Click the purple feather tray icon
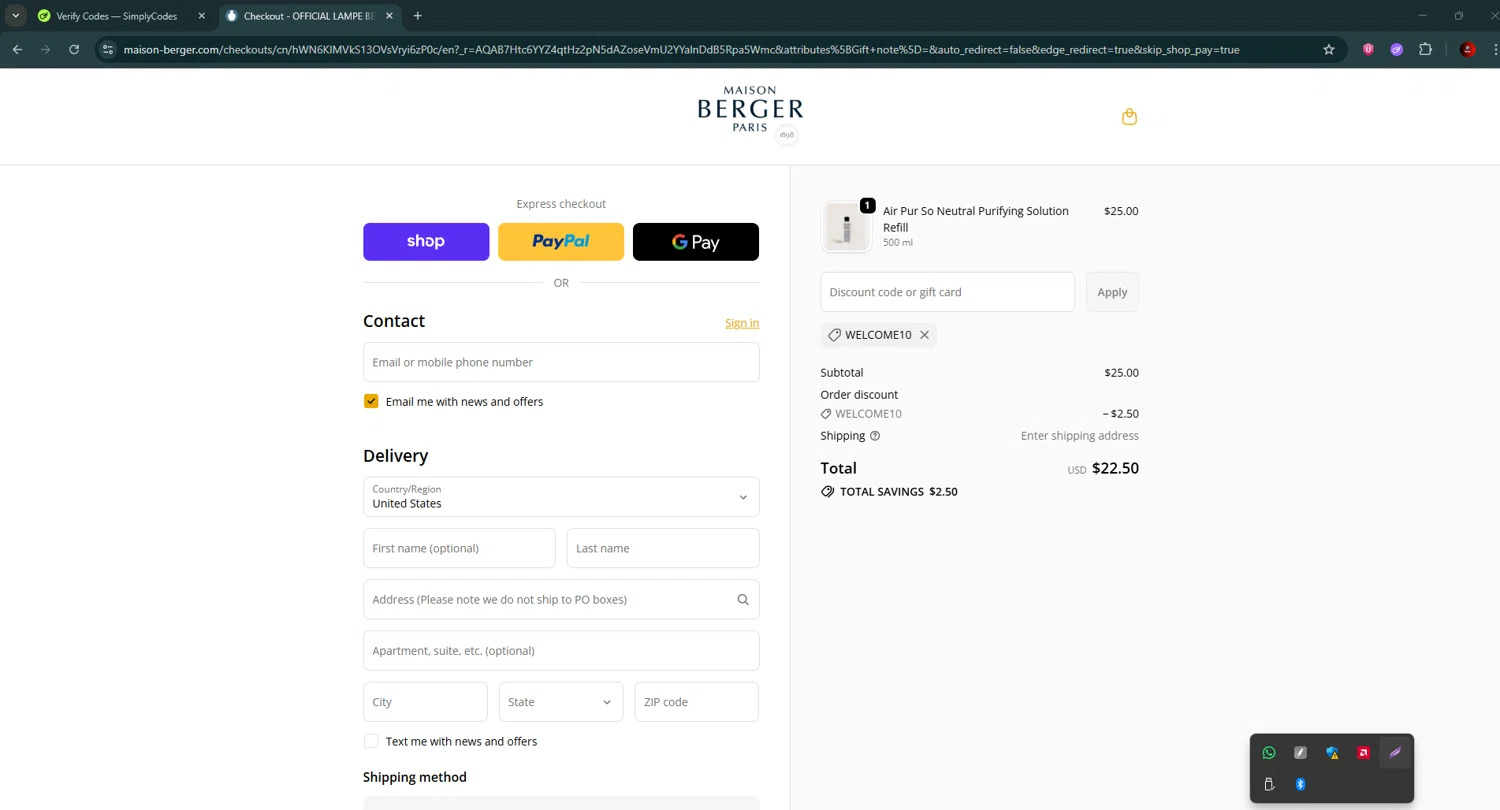Viewport: 1500px width, 810px height. 1395,753
